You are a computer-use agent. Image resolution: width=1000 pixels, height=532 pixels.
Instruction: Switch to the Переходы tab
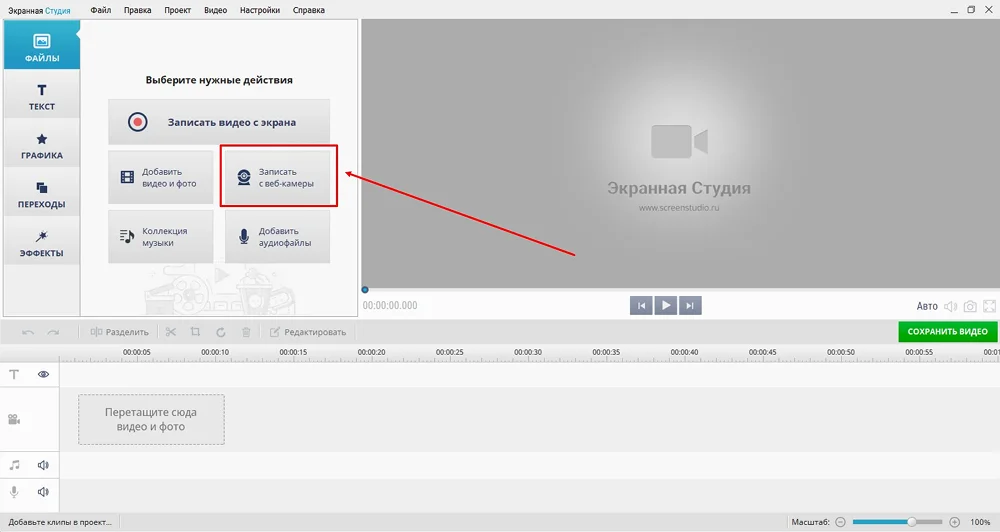[x=42, y=194]
